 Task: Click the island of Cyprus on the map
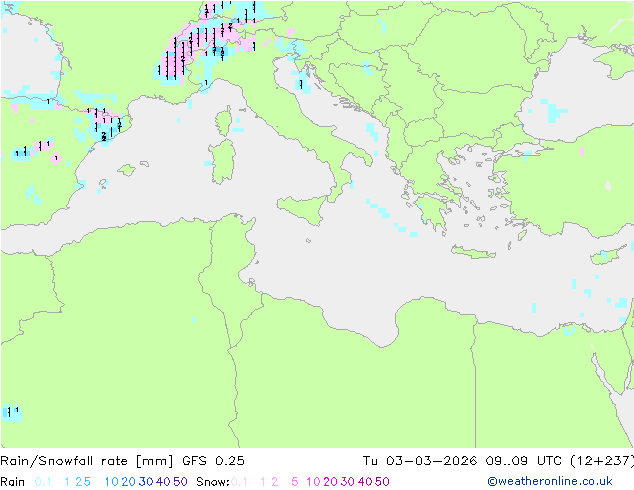pyautogui.click(x=609, y=255)
